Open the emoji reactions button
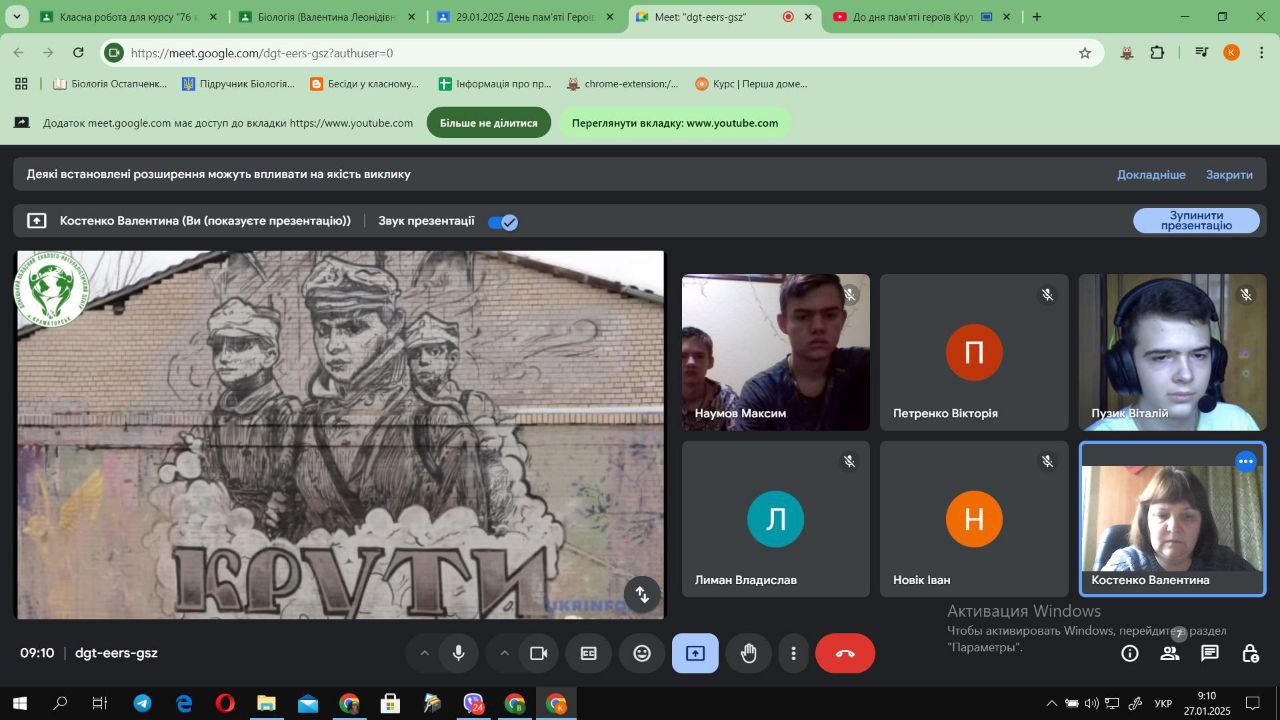This screenshot has height=720, width=1280. coord(642,653)
